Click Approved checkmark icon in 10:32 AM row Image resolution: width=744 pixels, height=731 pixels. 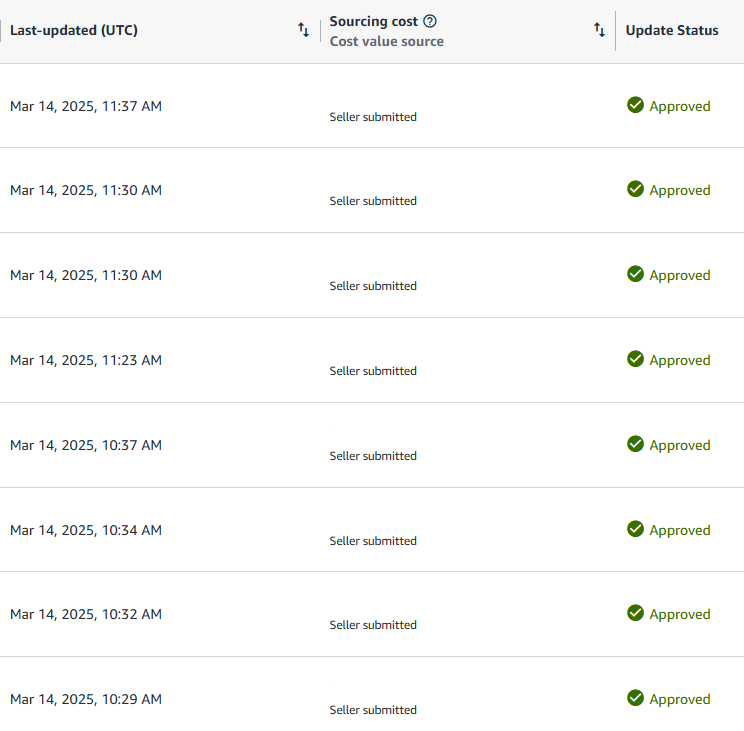pyautogui.click(x=635, y=613)
